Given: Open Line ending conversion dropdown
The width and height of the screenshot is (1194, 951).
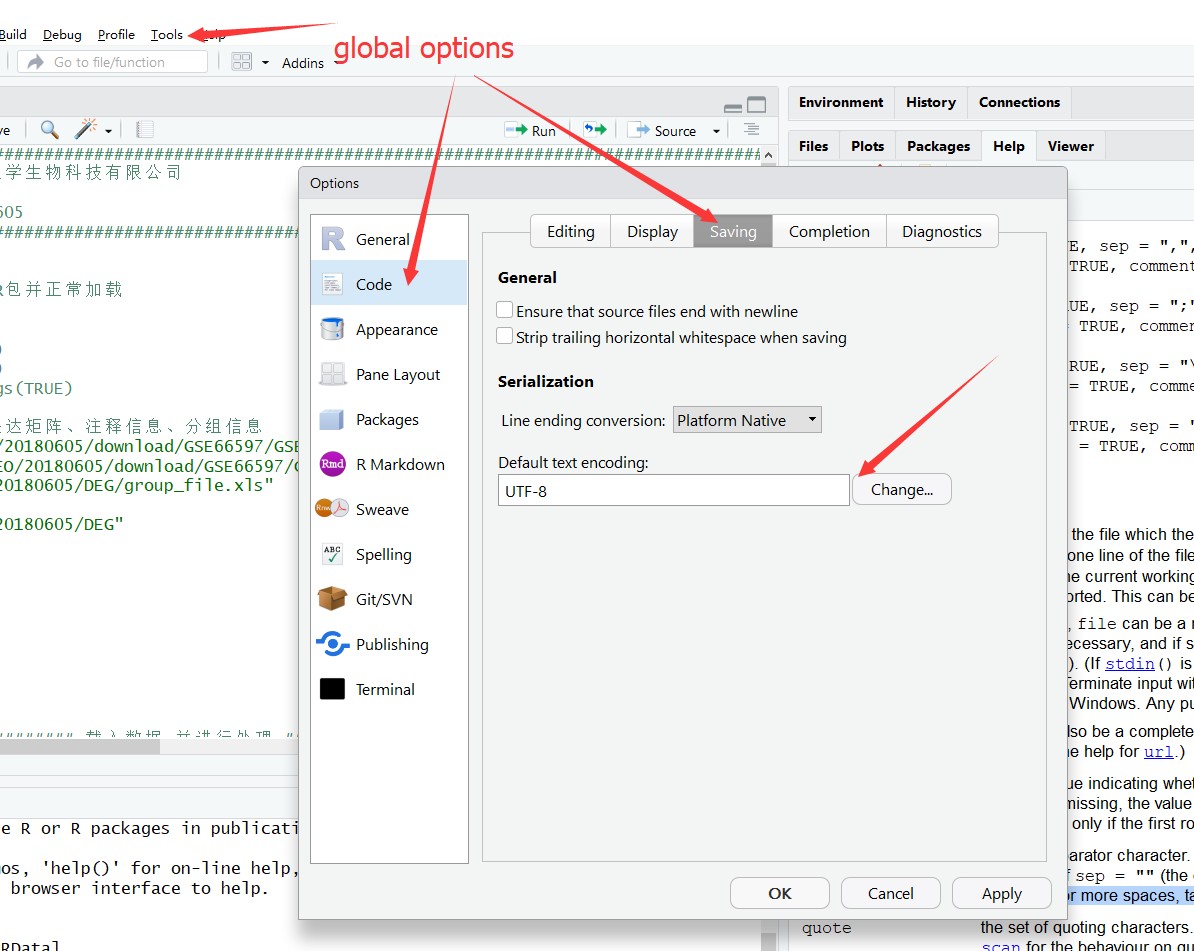Looking at the screenshot, I should (747, 420).
